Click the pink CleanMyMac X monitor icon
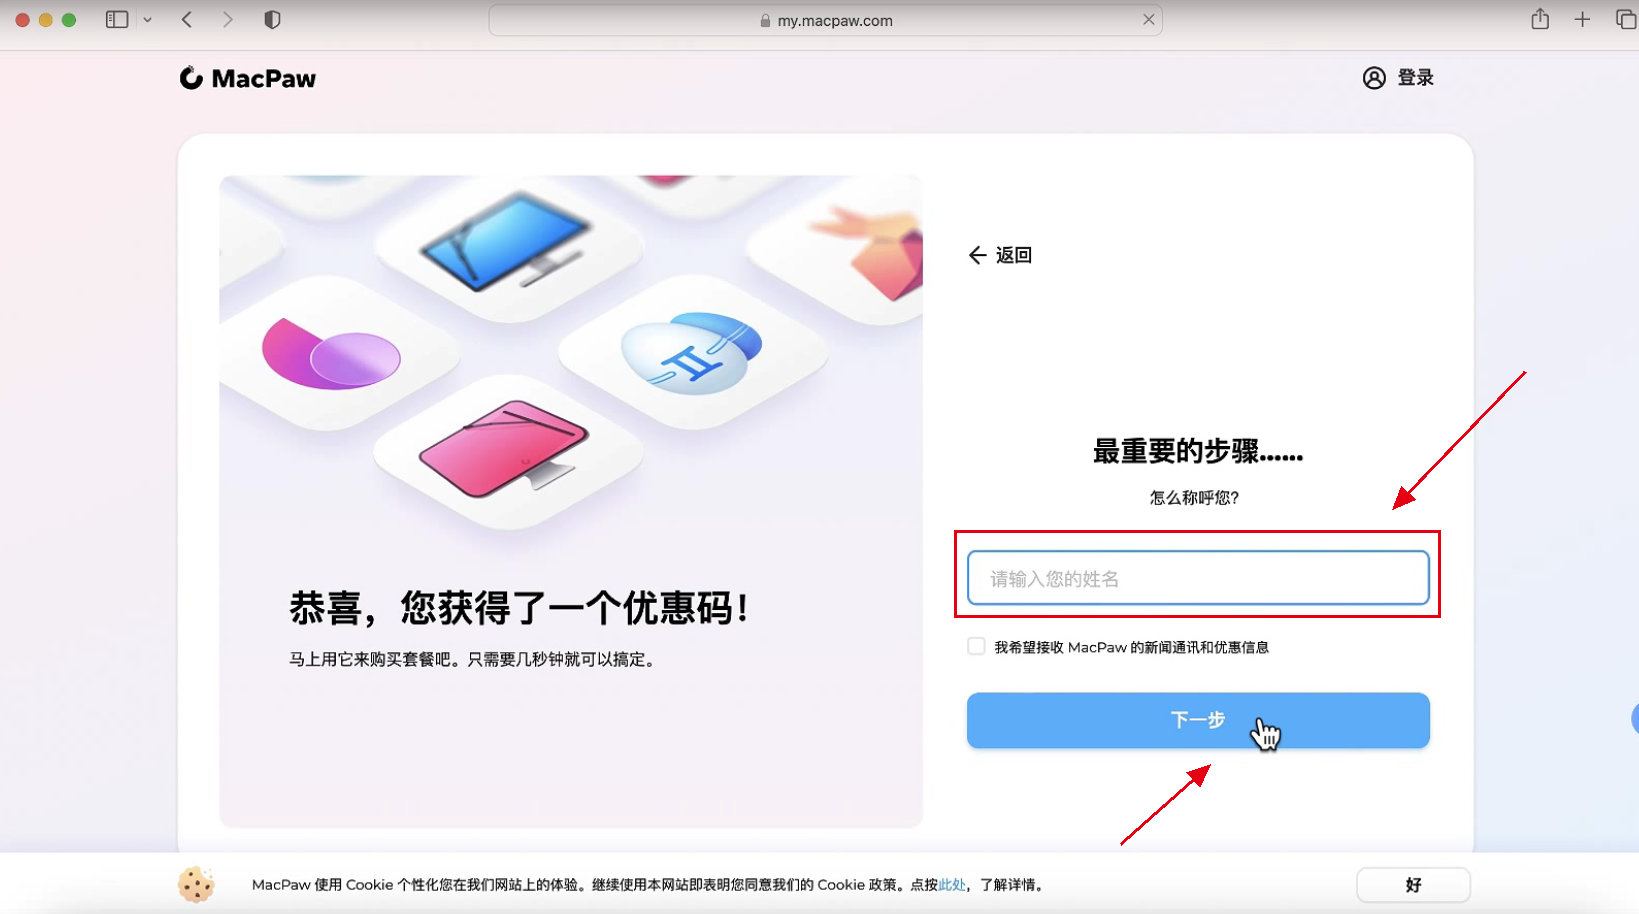The width and height of the screenshot is (1639, 914). pos(505,450)
